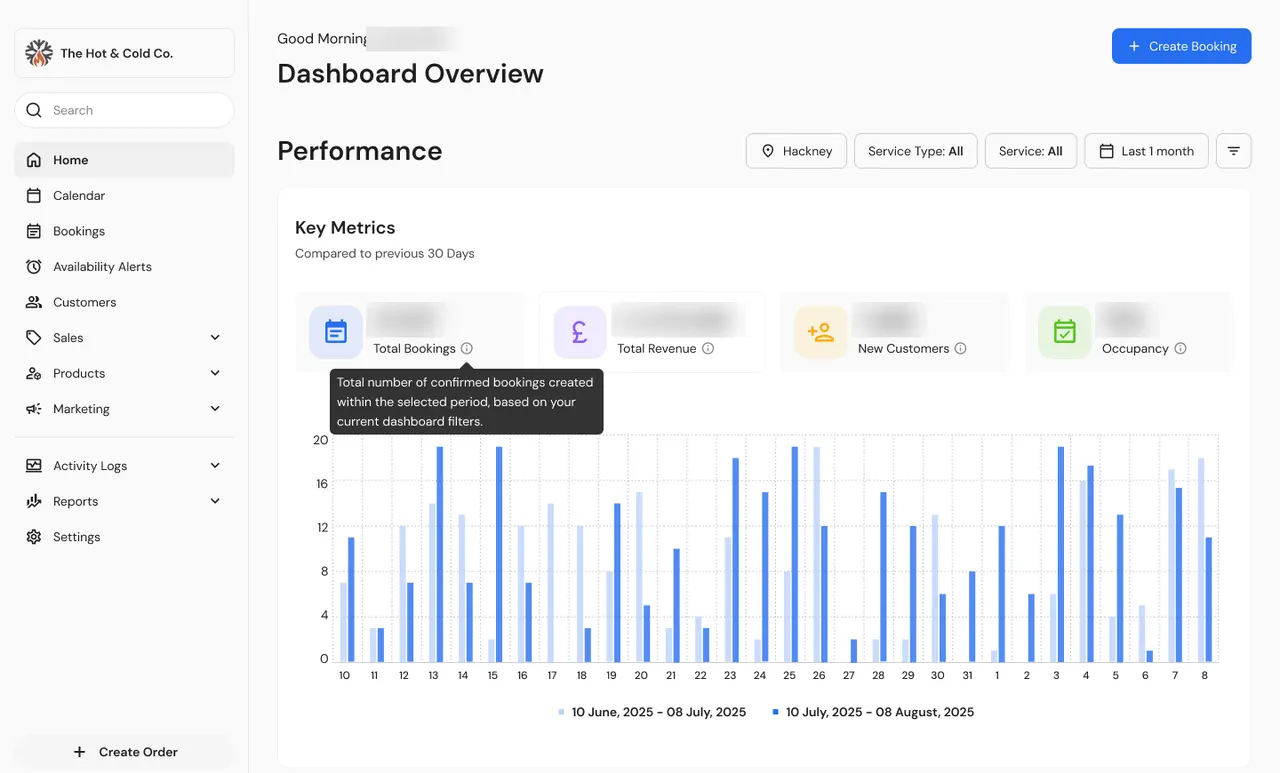Open the Last 1 month date dropdown
The height and width of the screenshot is (773, 1280).
[x=1146, y=151]
